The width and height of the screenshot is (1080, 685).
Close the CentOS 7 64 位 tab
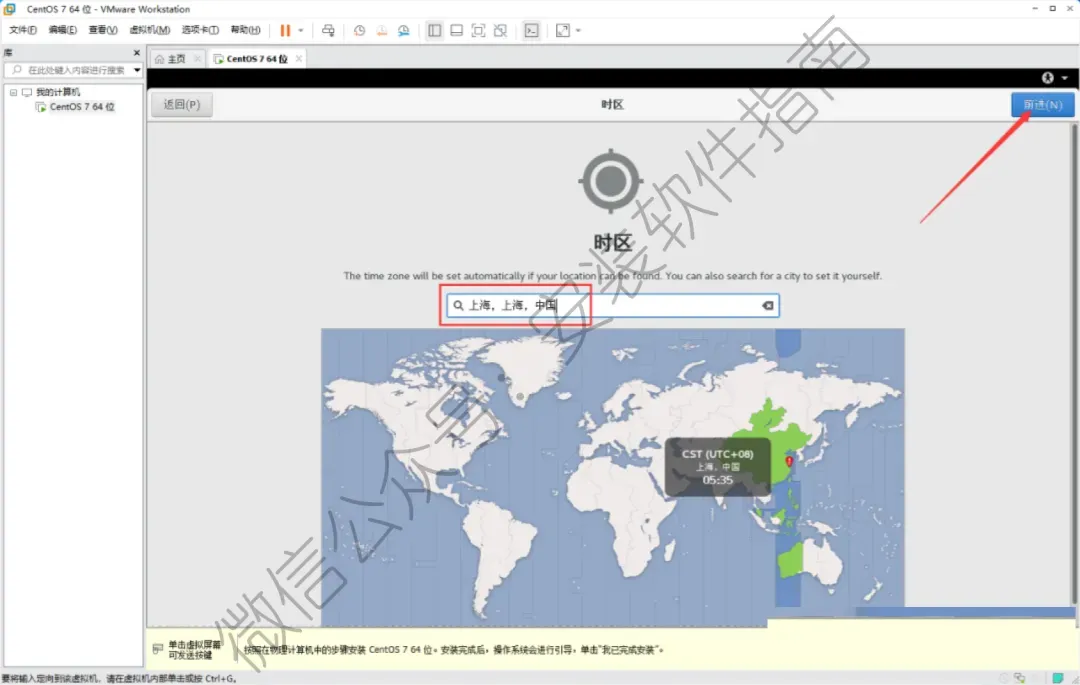click(298, 59)
